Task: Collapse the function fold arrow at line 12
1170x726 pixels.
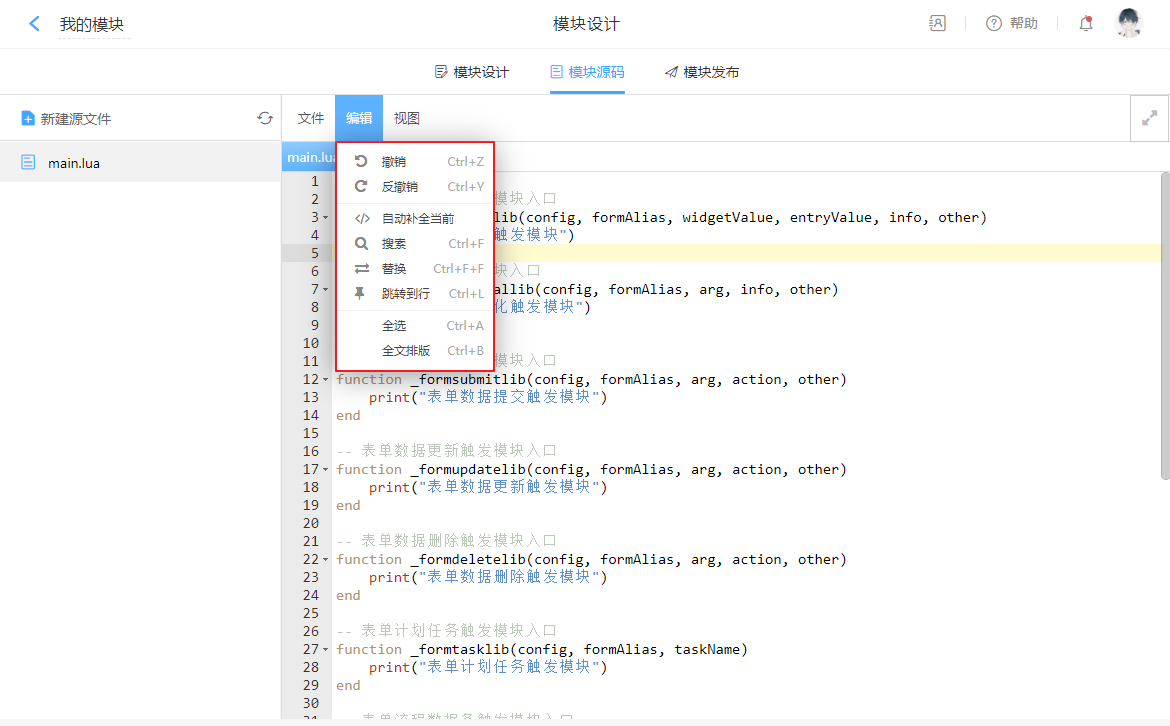Action: tap(326, 380)
